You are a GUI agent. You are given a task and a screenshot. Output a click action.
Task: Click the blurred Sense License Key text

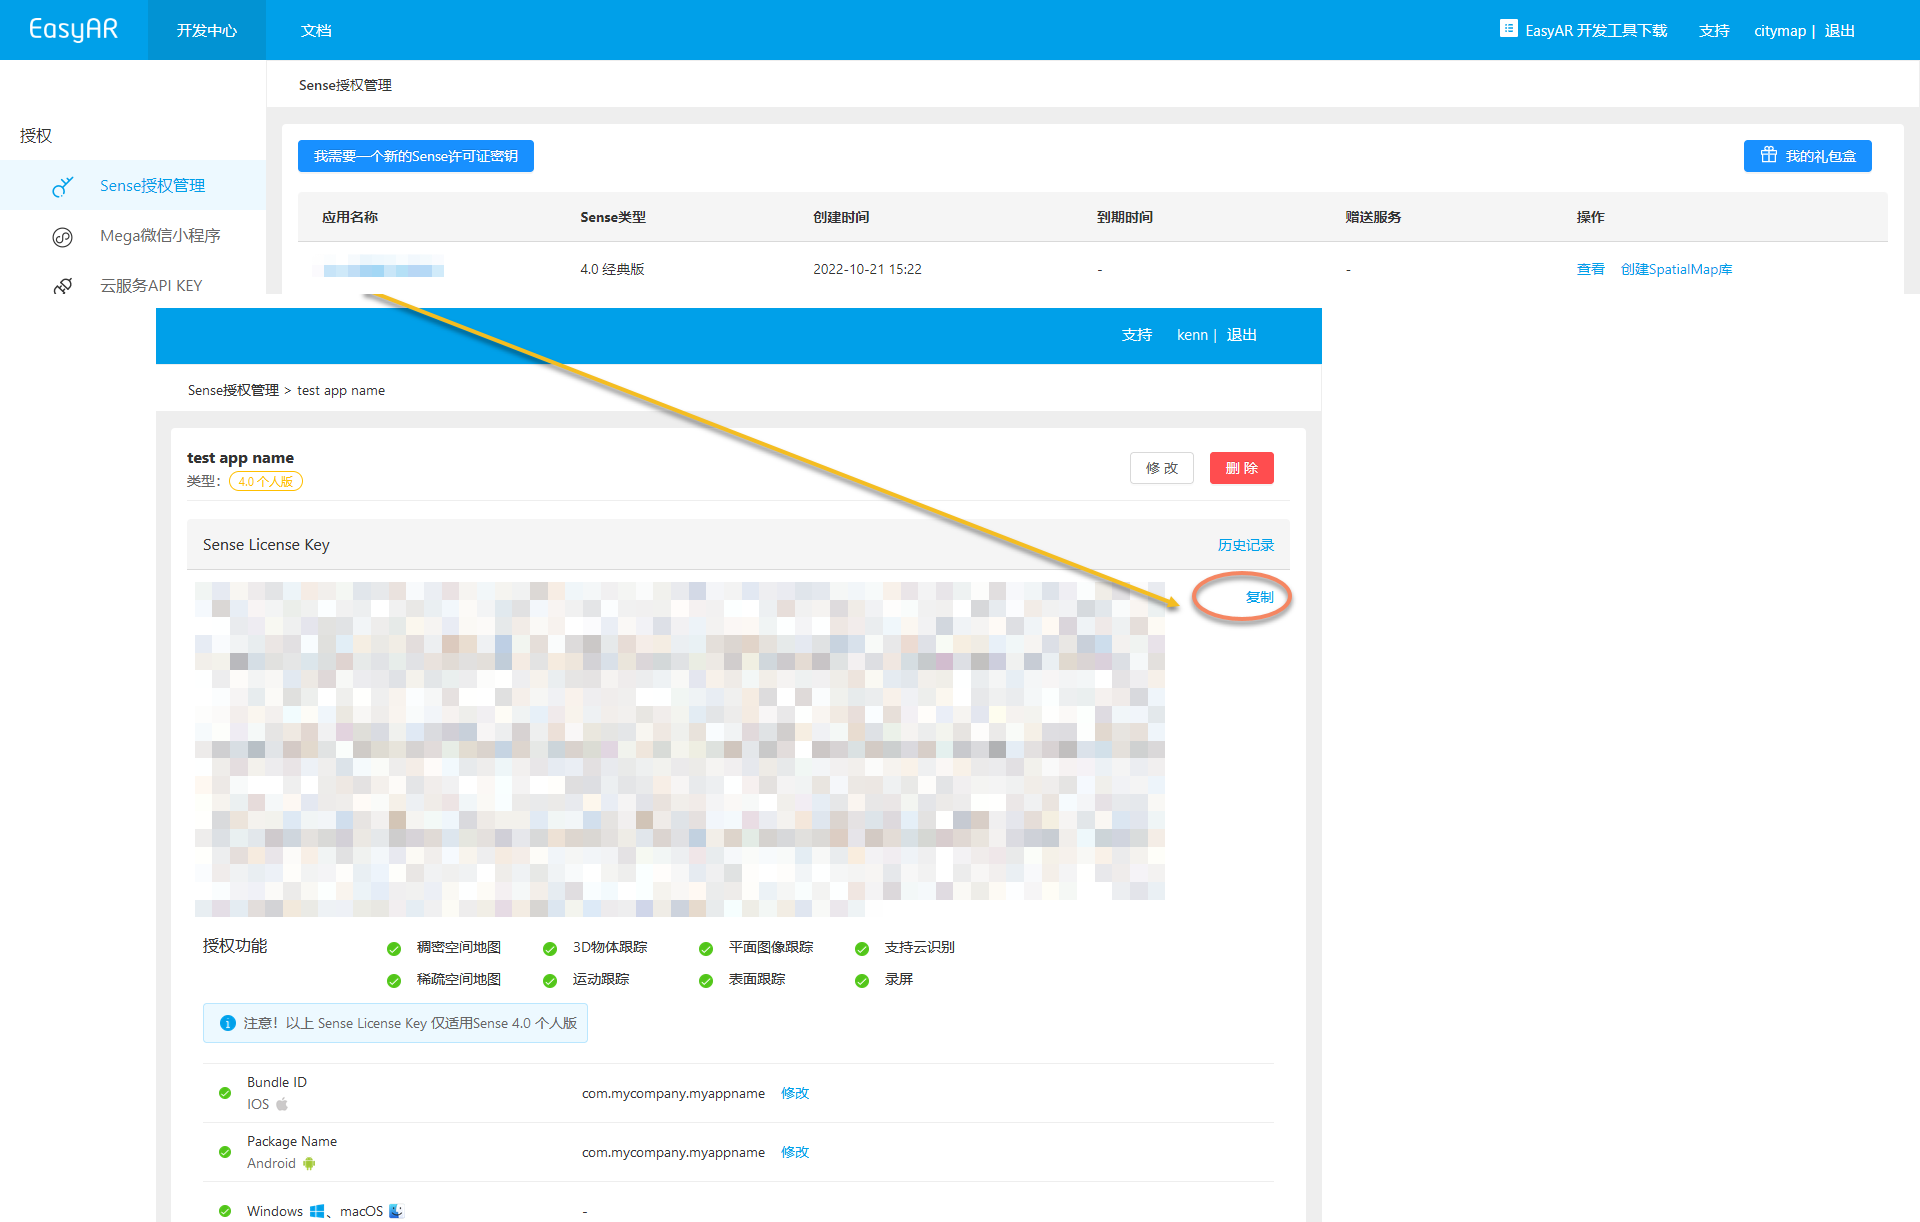(x=680, y=748)
